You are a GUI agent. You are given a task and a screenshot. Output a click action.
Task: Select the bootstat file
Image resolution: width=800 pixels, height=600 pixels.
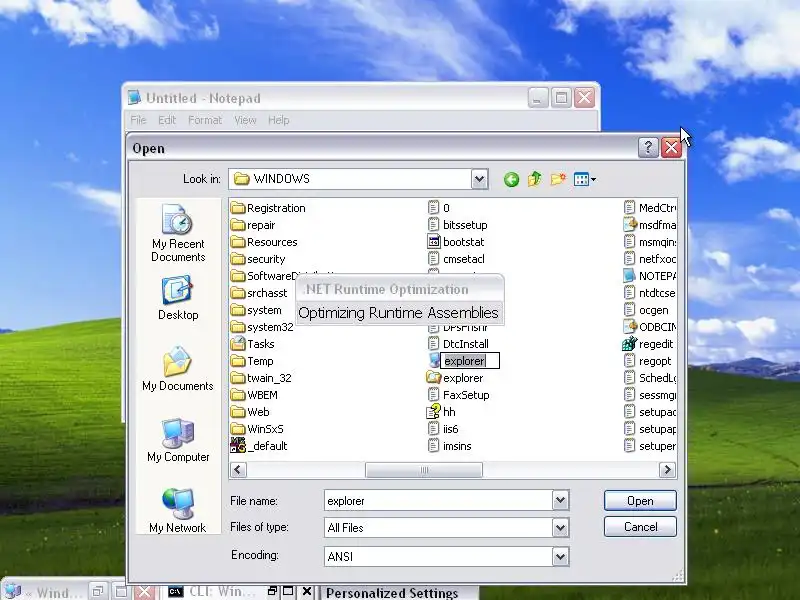456,242
